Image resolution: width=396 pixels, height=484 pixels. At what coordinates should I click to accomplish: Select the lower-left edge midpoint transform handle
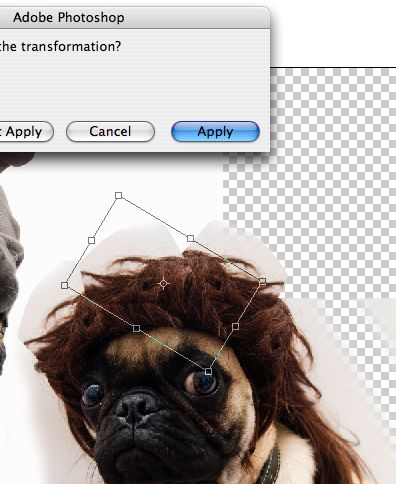pos(136,329)
